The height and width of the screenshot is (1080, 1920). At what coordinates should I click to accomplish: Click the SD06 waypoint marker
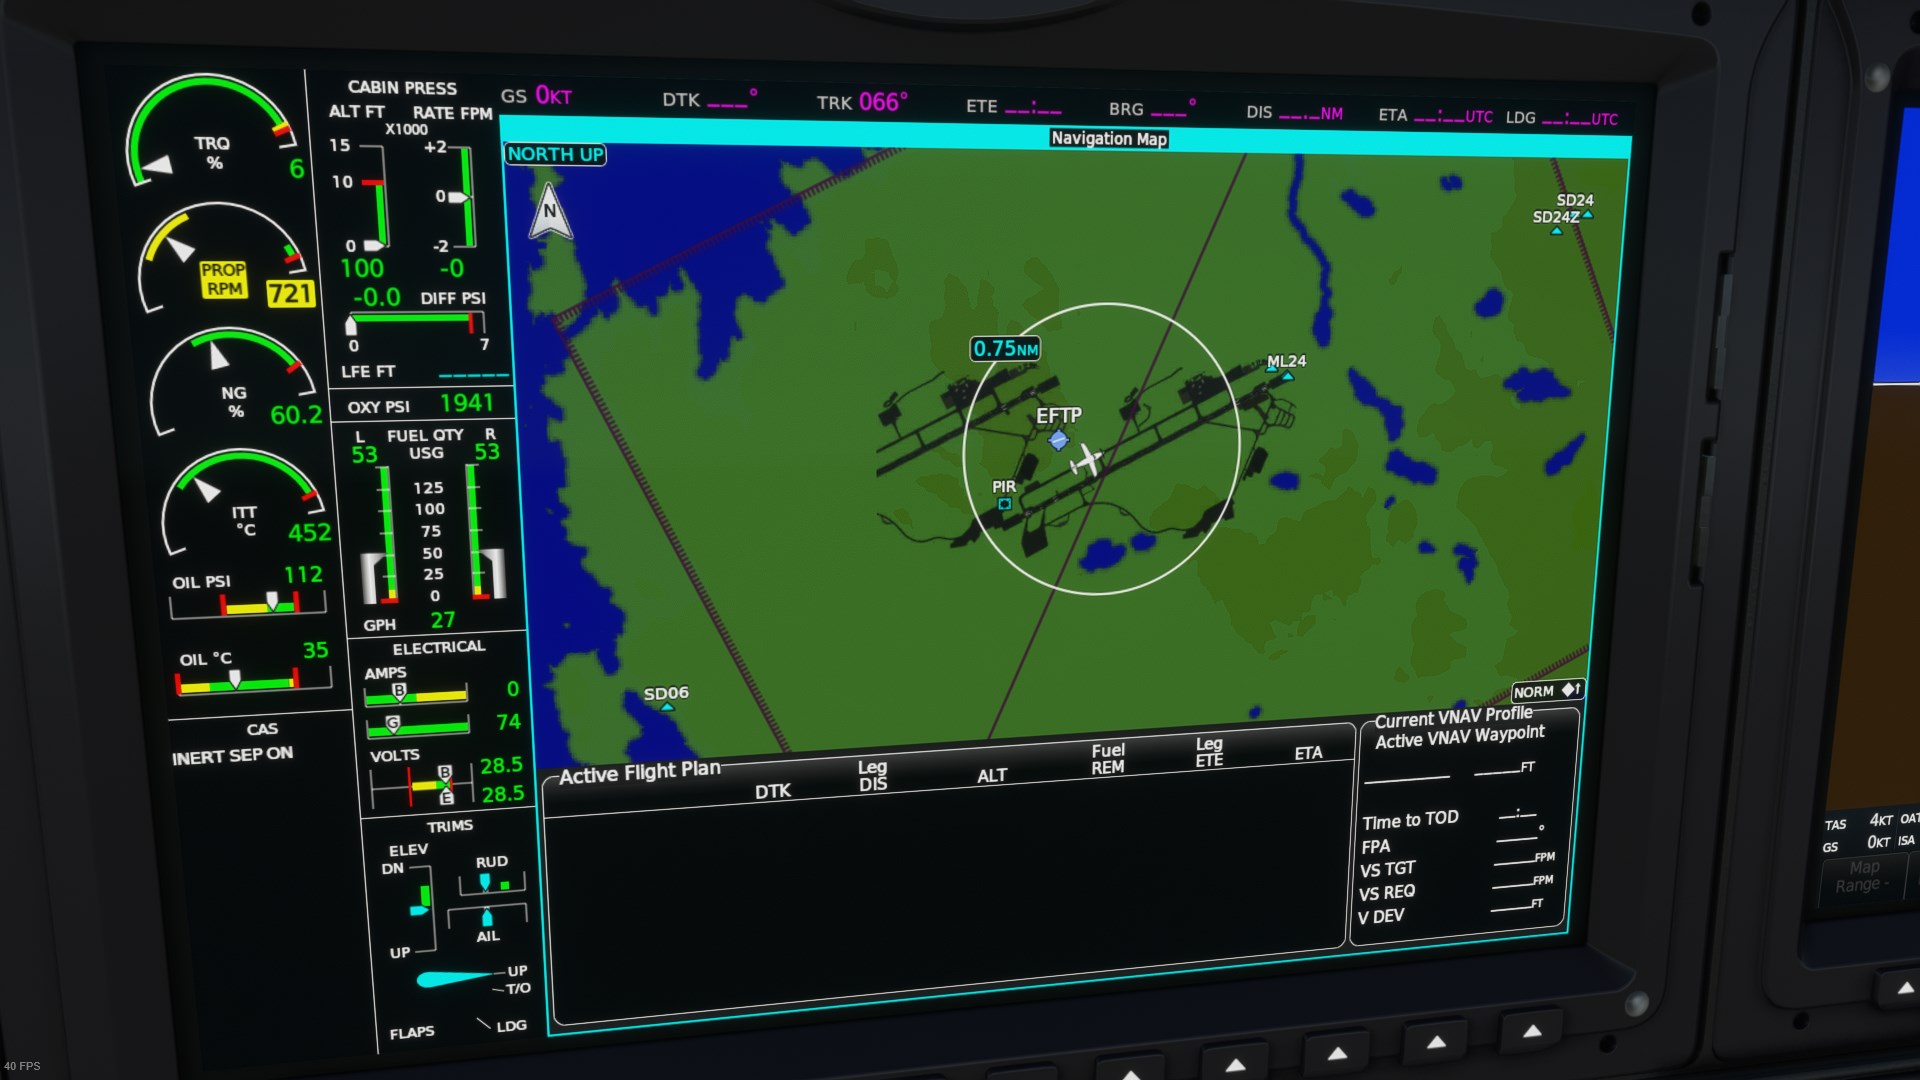click(x=667, y=707)
